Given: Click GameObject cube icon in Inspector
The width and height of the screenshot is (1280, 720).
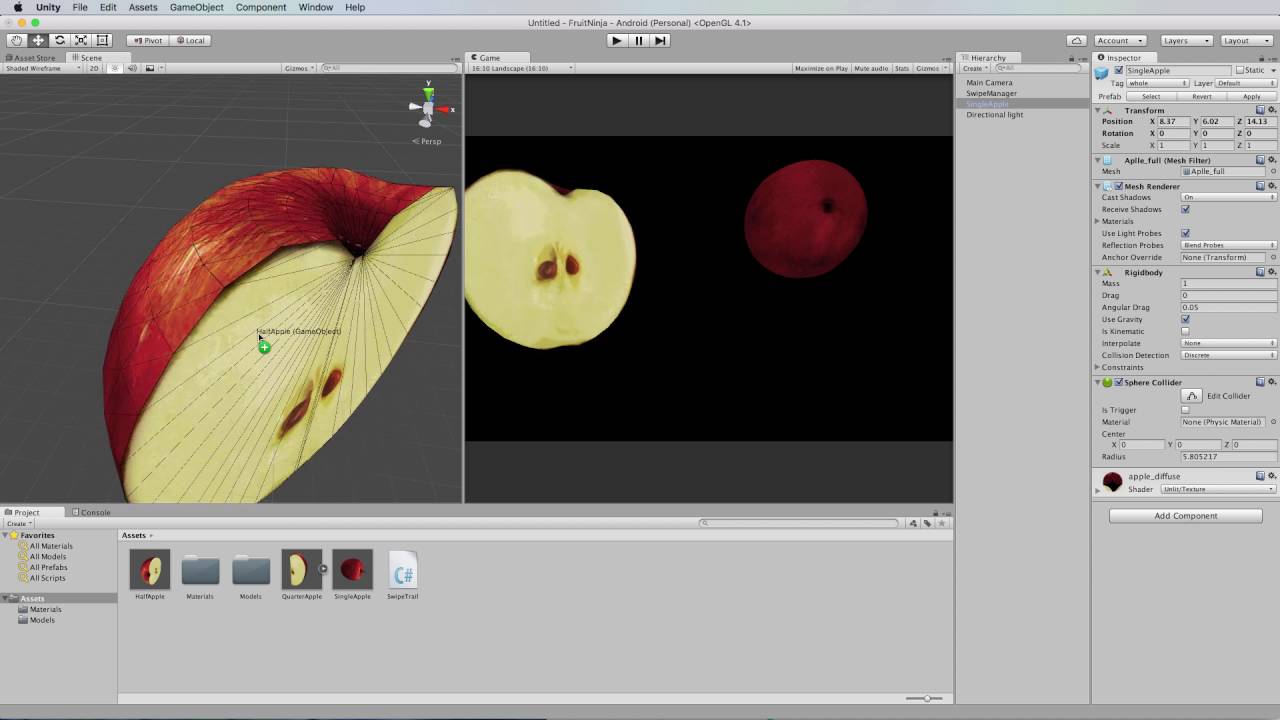Looking at the screenshot, I should coord(1102,72).
